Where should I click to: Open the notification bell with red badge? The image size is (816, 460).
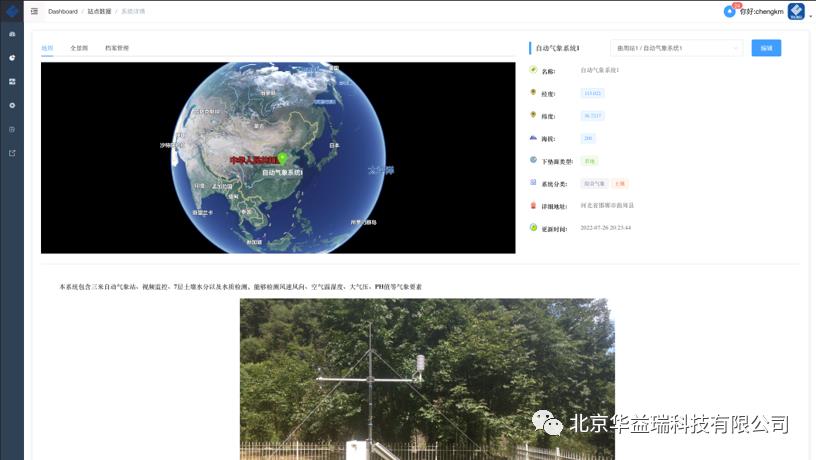point(730,11)
